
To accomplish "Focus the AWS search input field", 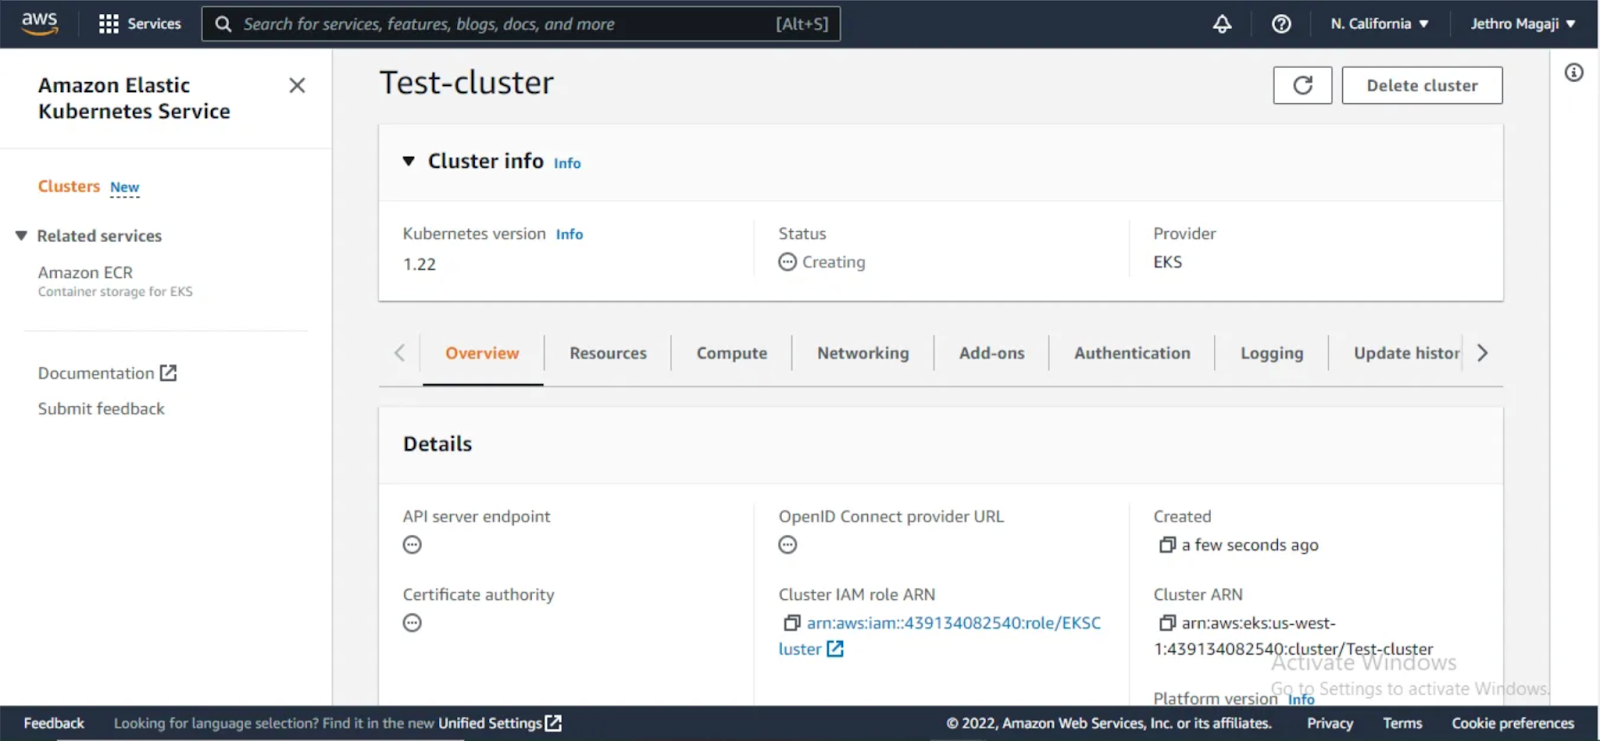I will click(520, 24).
